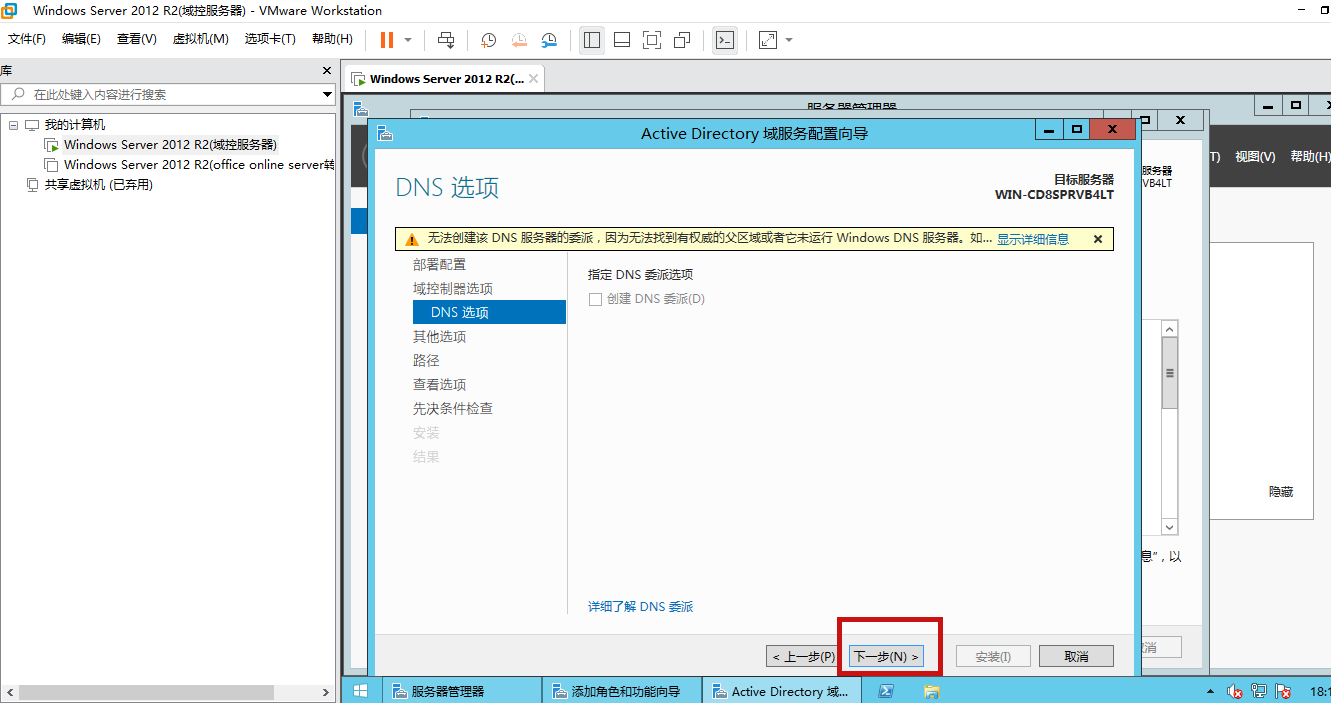Open the snapshot manager icon
This screenshot has width=1331, height=703.
coord(549,40)
